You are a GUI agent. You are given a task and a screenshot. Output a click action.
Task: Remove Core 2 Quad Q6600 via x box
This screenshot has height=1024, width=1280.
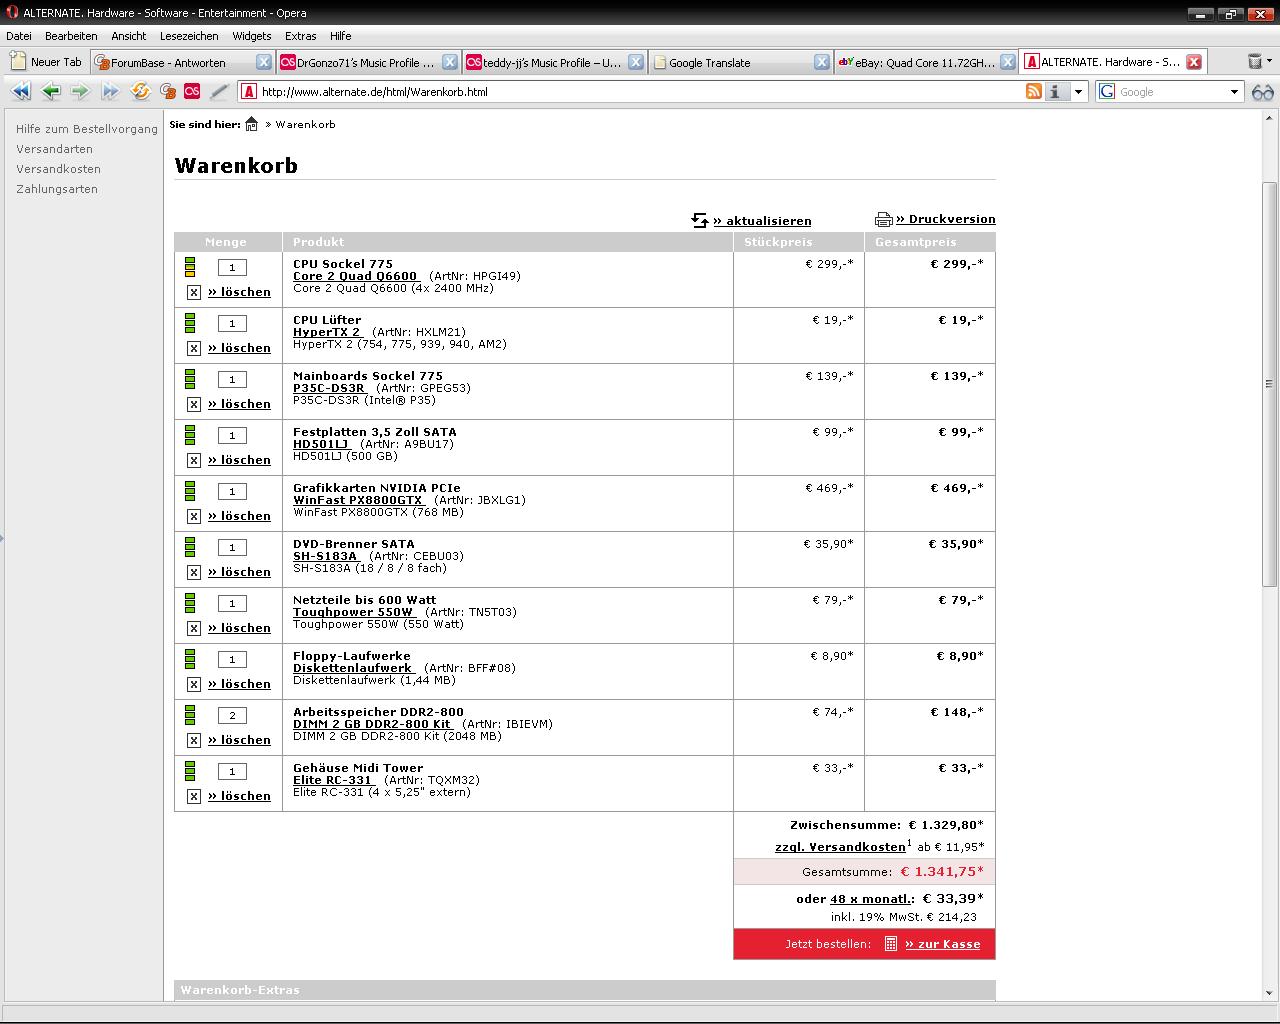pyautogui.click(x=194, y=293)
